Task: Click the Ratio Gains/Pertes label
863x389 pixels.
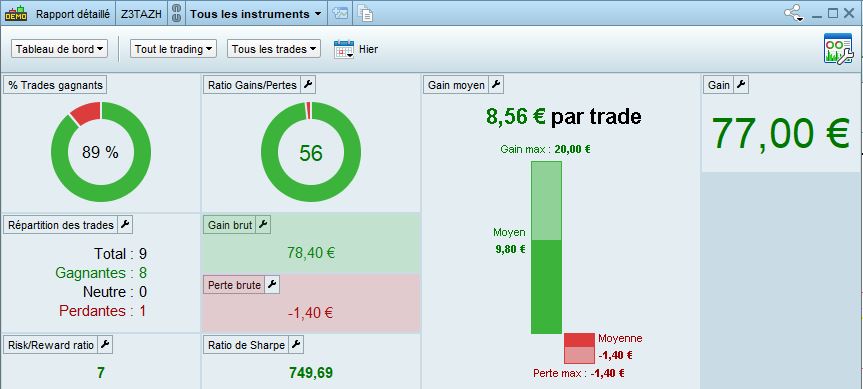Action: pyautogui.click(x=253, y=85)
